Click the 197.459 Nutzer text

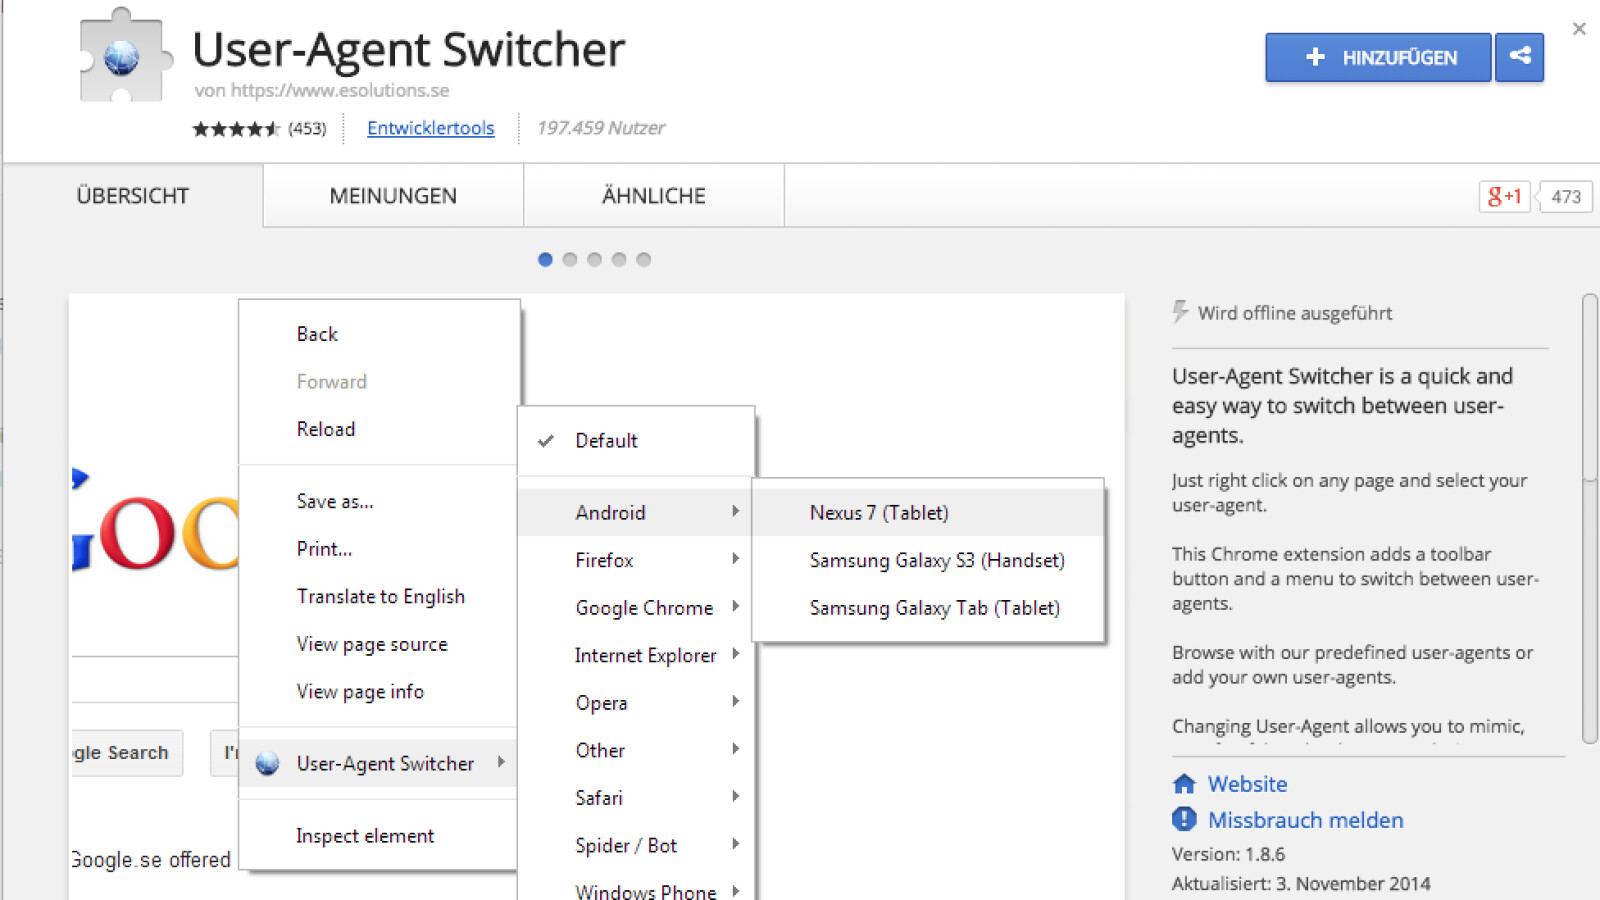[601, 128]
